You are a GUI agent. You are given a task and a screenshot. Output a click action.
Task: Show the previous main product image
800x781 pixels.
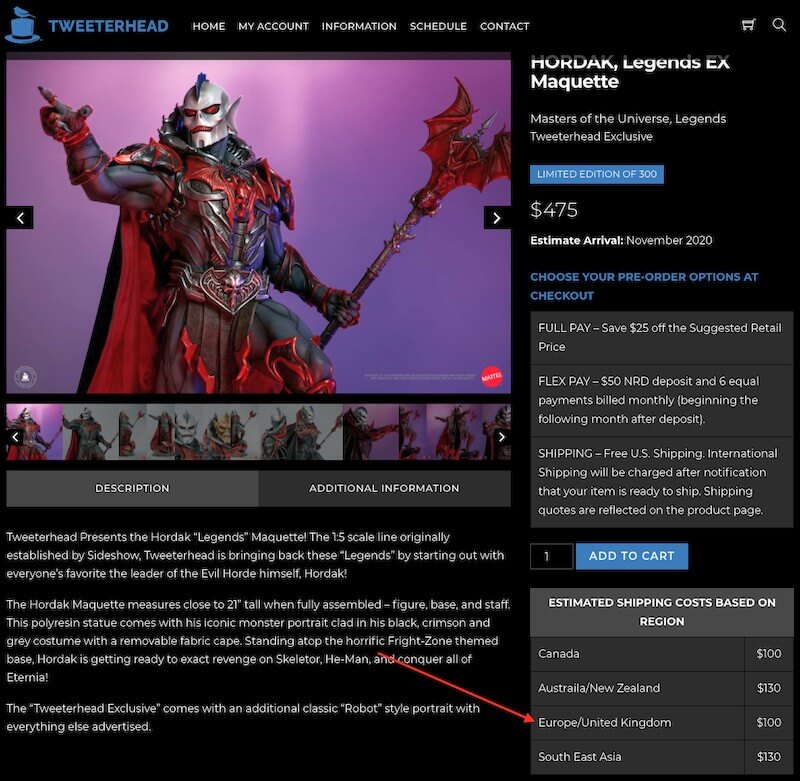[x=20, y=218]
